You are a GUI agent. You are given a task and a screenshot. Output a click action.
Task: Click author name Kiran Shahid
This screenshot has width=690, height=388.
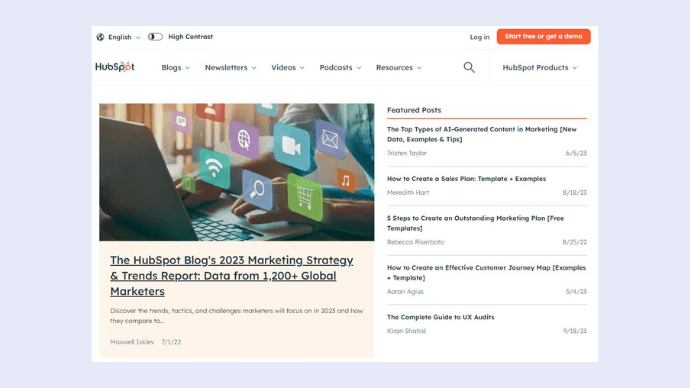click(406, 331)
